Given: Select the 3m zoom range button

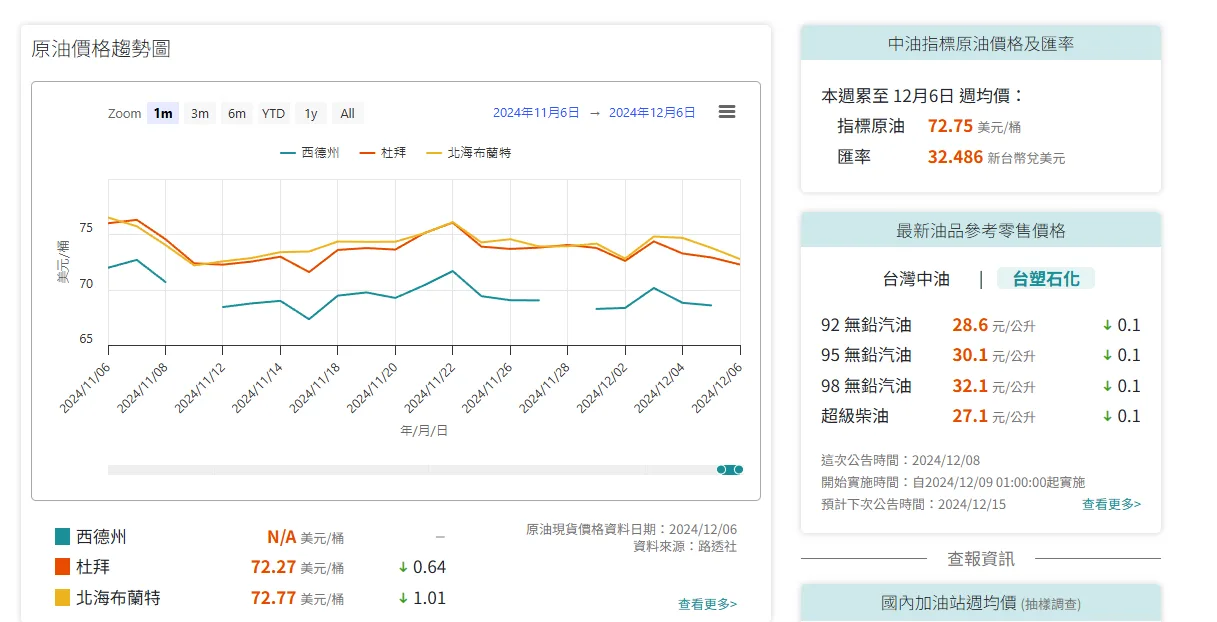Looking at the screenshot, I should [200, 113].
